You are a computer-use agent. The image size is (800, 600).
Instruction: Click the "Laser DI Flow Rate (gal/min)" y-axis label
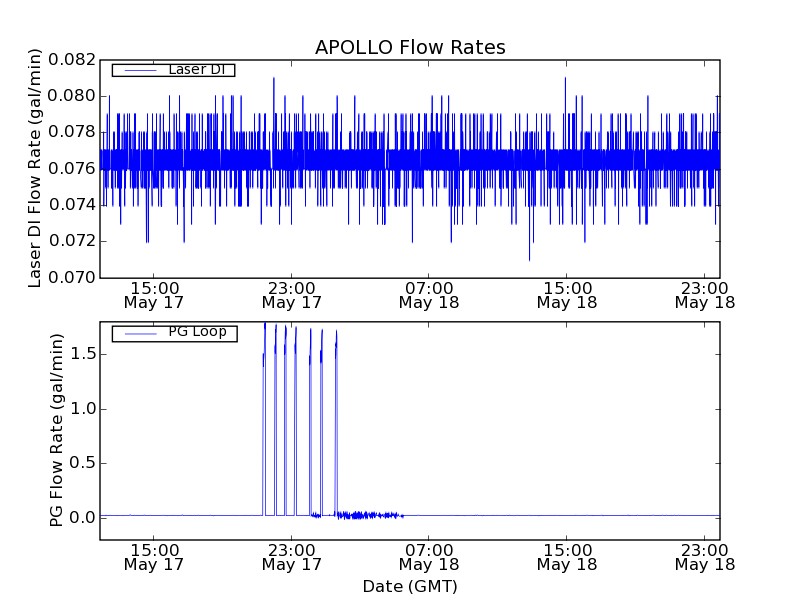35,168
